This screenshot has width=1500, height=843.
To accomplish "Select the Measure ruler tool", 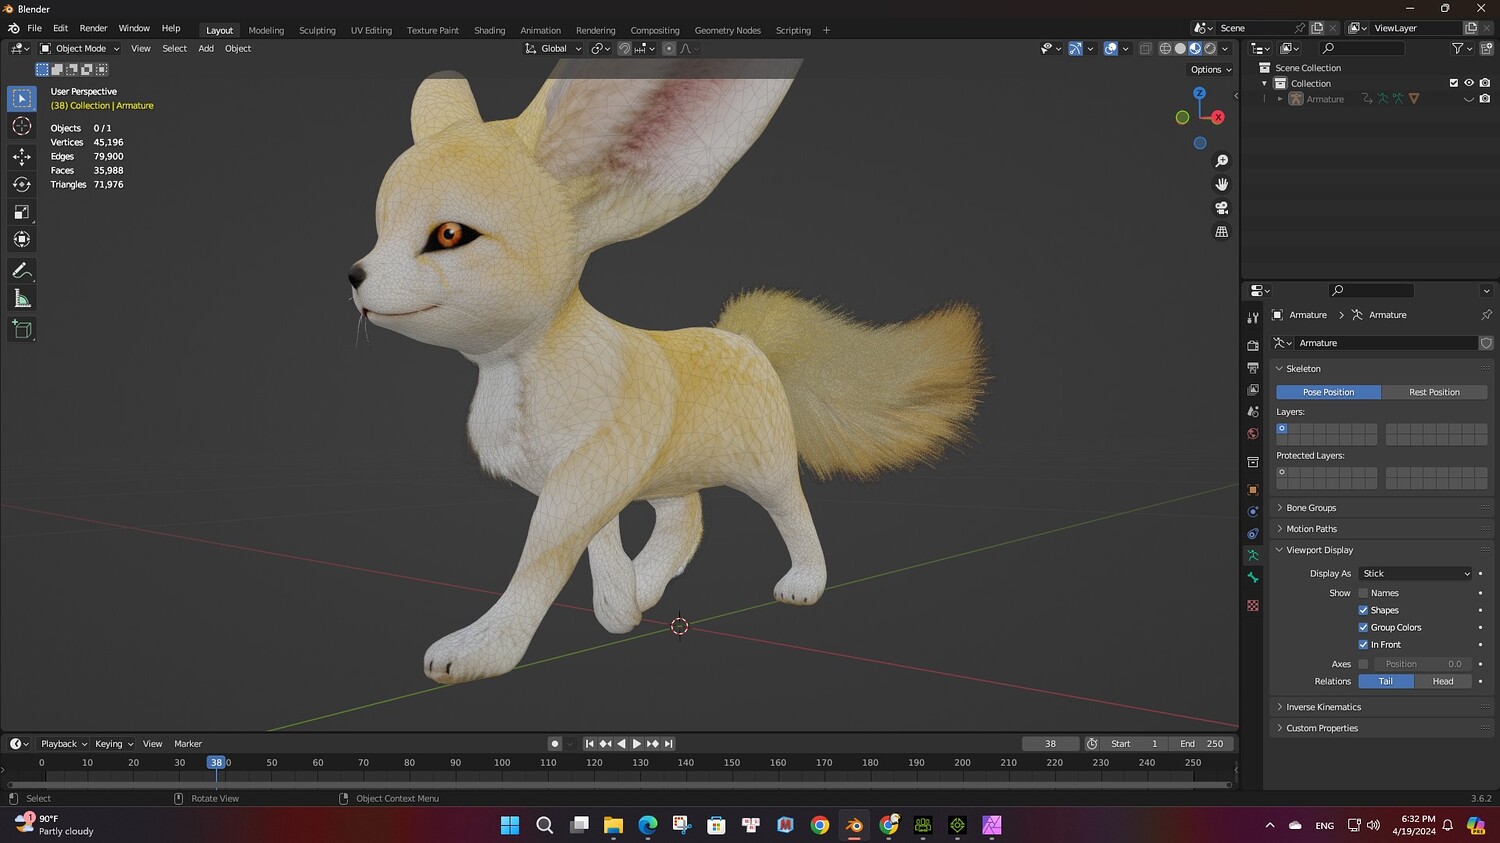I will pyautogui.click(x=21, y=299).
